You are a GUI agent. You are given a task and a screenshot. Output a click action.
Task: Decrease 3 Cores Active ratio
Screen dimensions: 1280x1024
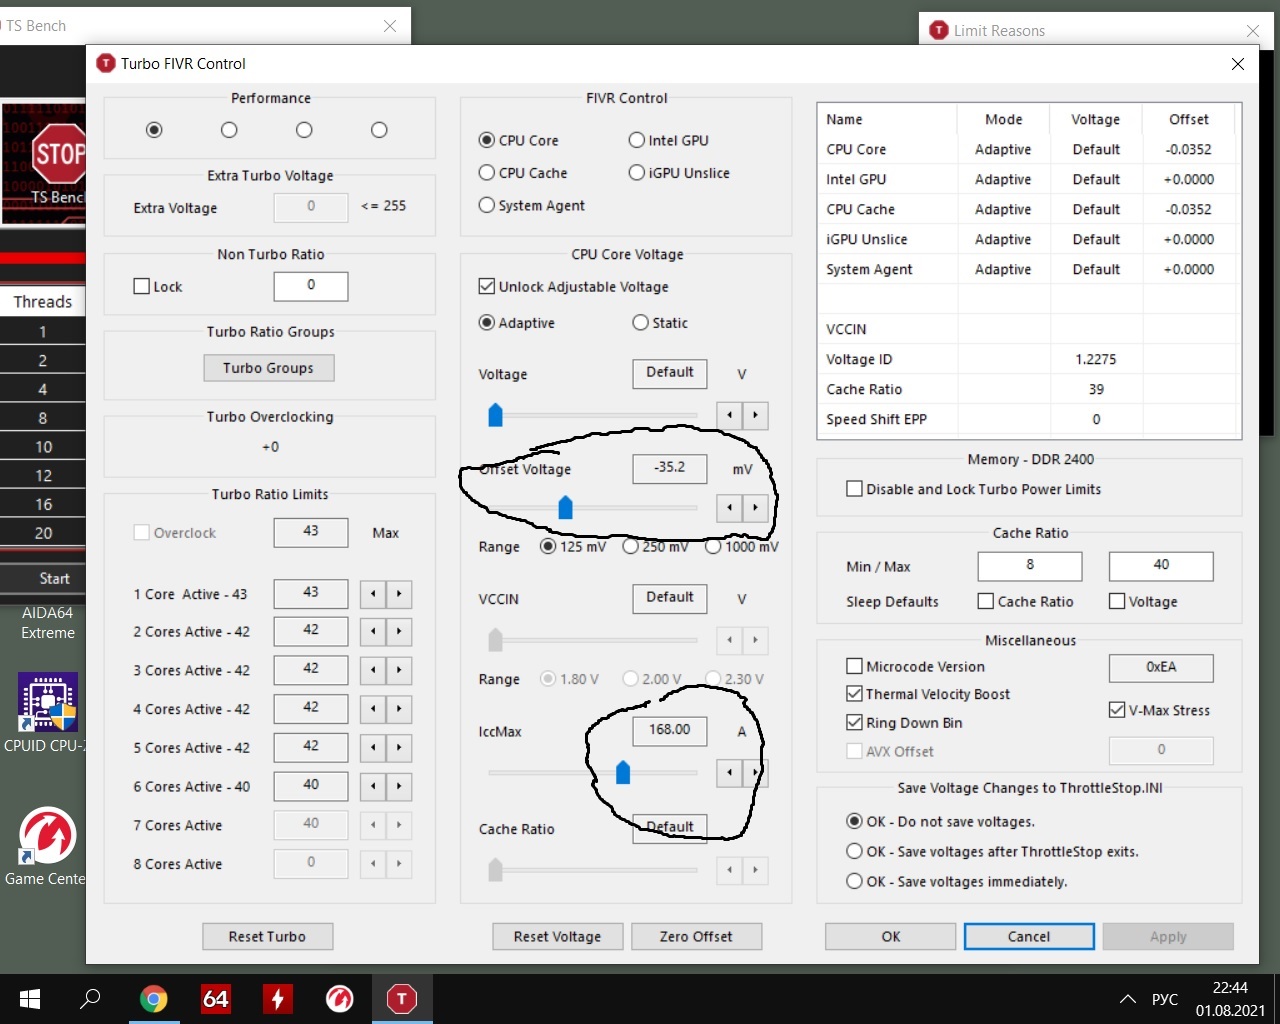373,670
